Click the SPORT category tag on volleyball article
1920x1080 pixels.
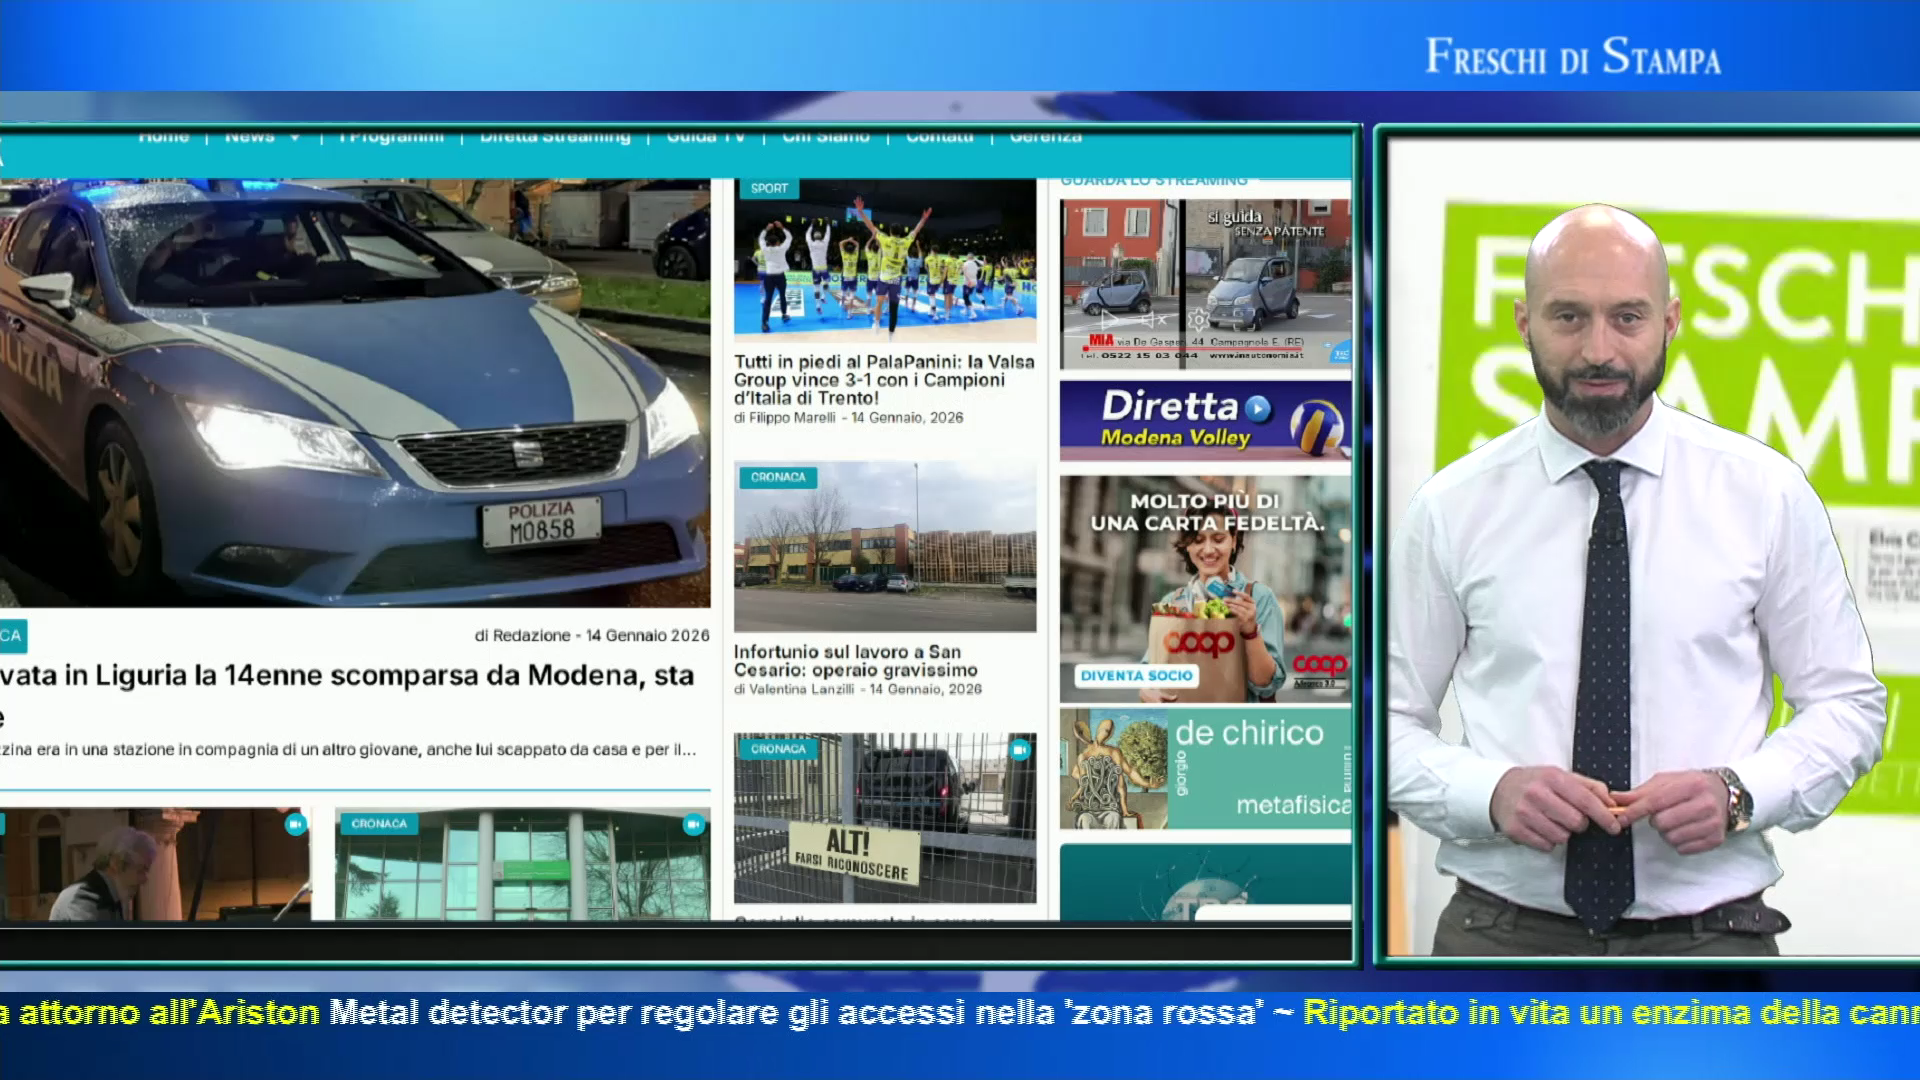(768, 188)
